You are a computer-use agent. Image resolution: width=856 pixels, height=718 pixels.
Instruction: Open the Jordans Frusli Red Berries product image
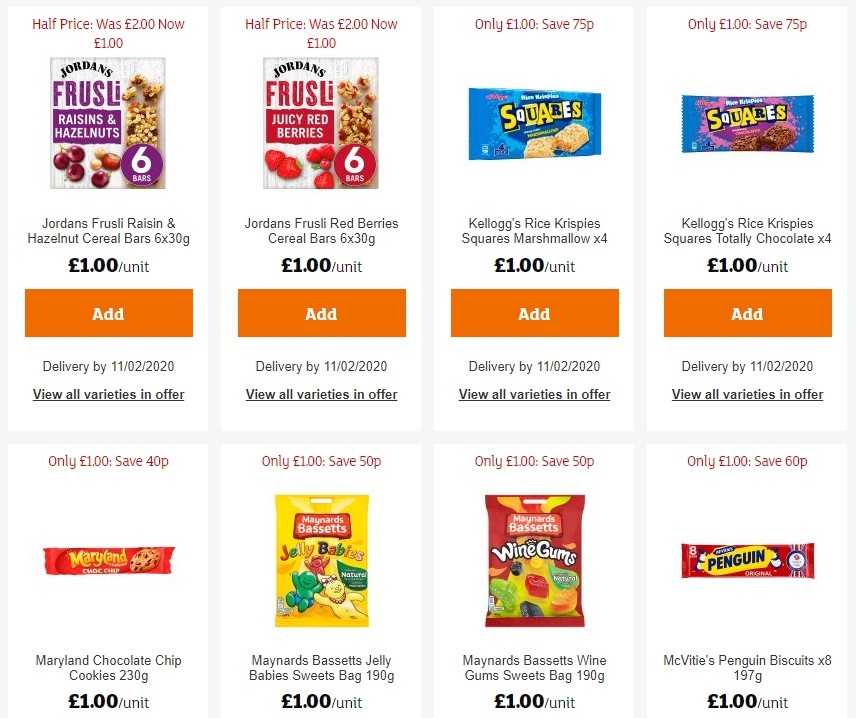[321, 124]
